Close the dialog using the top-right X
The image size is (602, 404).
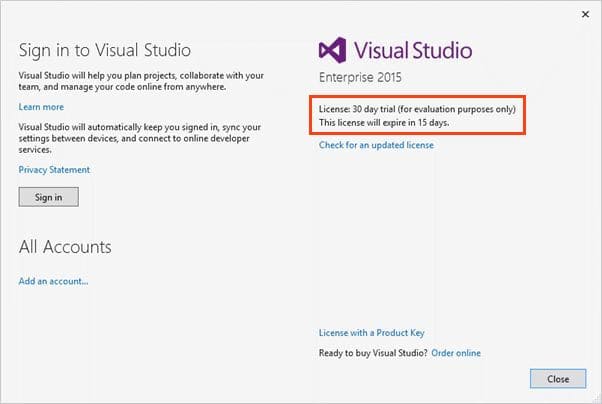pyautogui.click(x=584, y=14)
